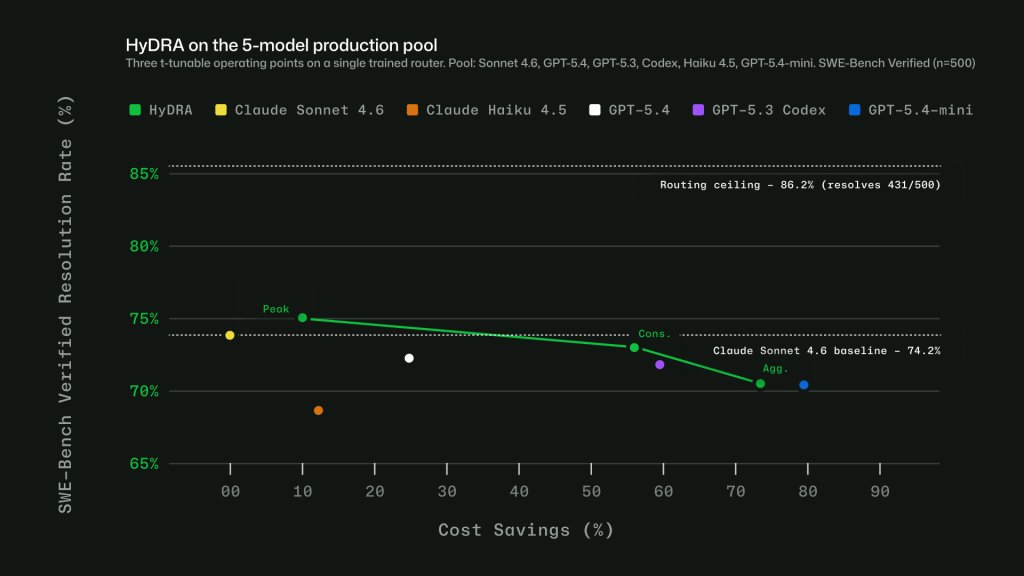The height and width of the screenshot is (576, 1024).
Task: Click the '80' x-axis tick label
Action: pyautogui.click(x=808, y=492)
